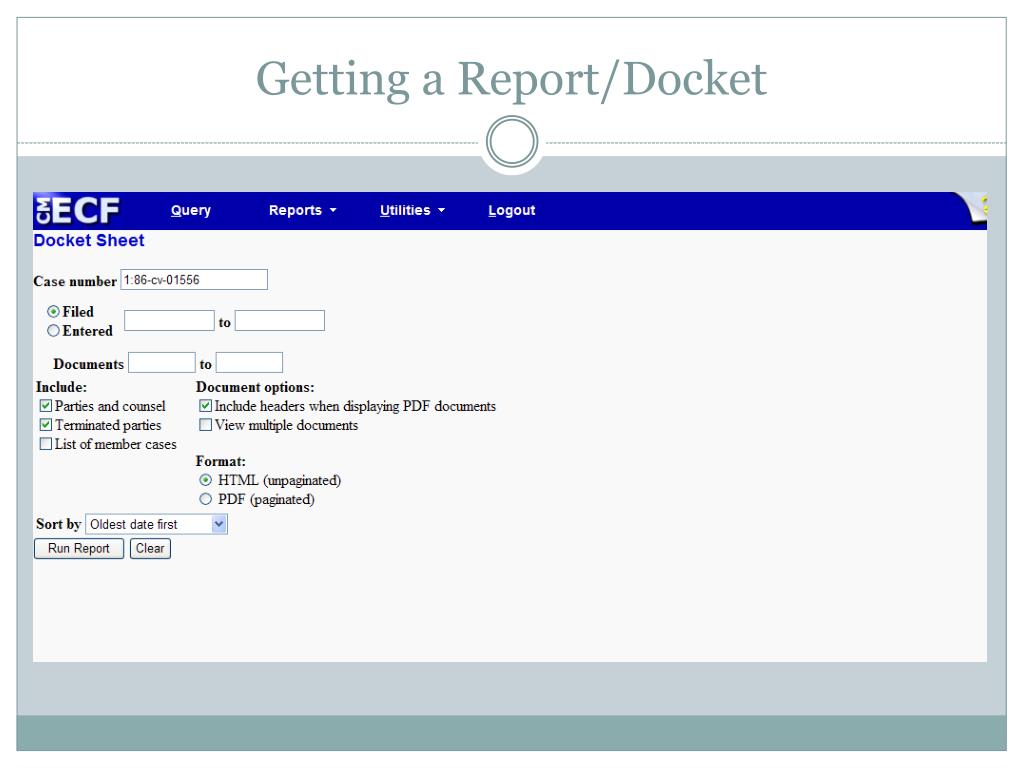Image resolution: width=1024 pixels, height=768 pixels.
Task: Disable Include headers when displaying PDF documents
Action: [206, 406]
